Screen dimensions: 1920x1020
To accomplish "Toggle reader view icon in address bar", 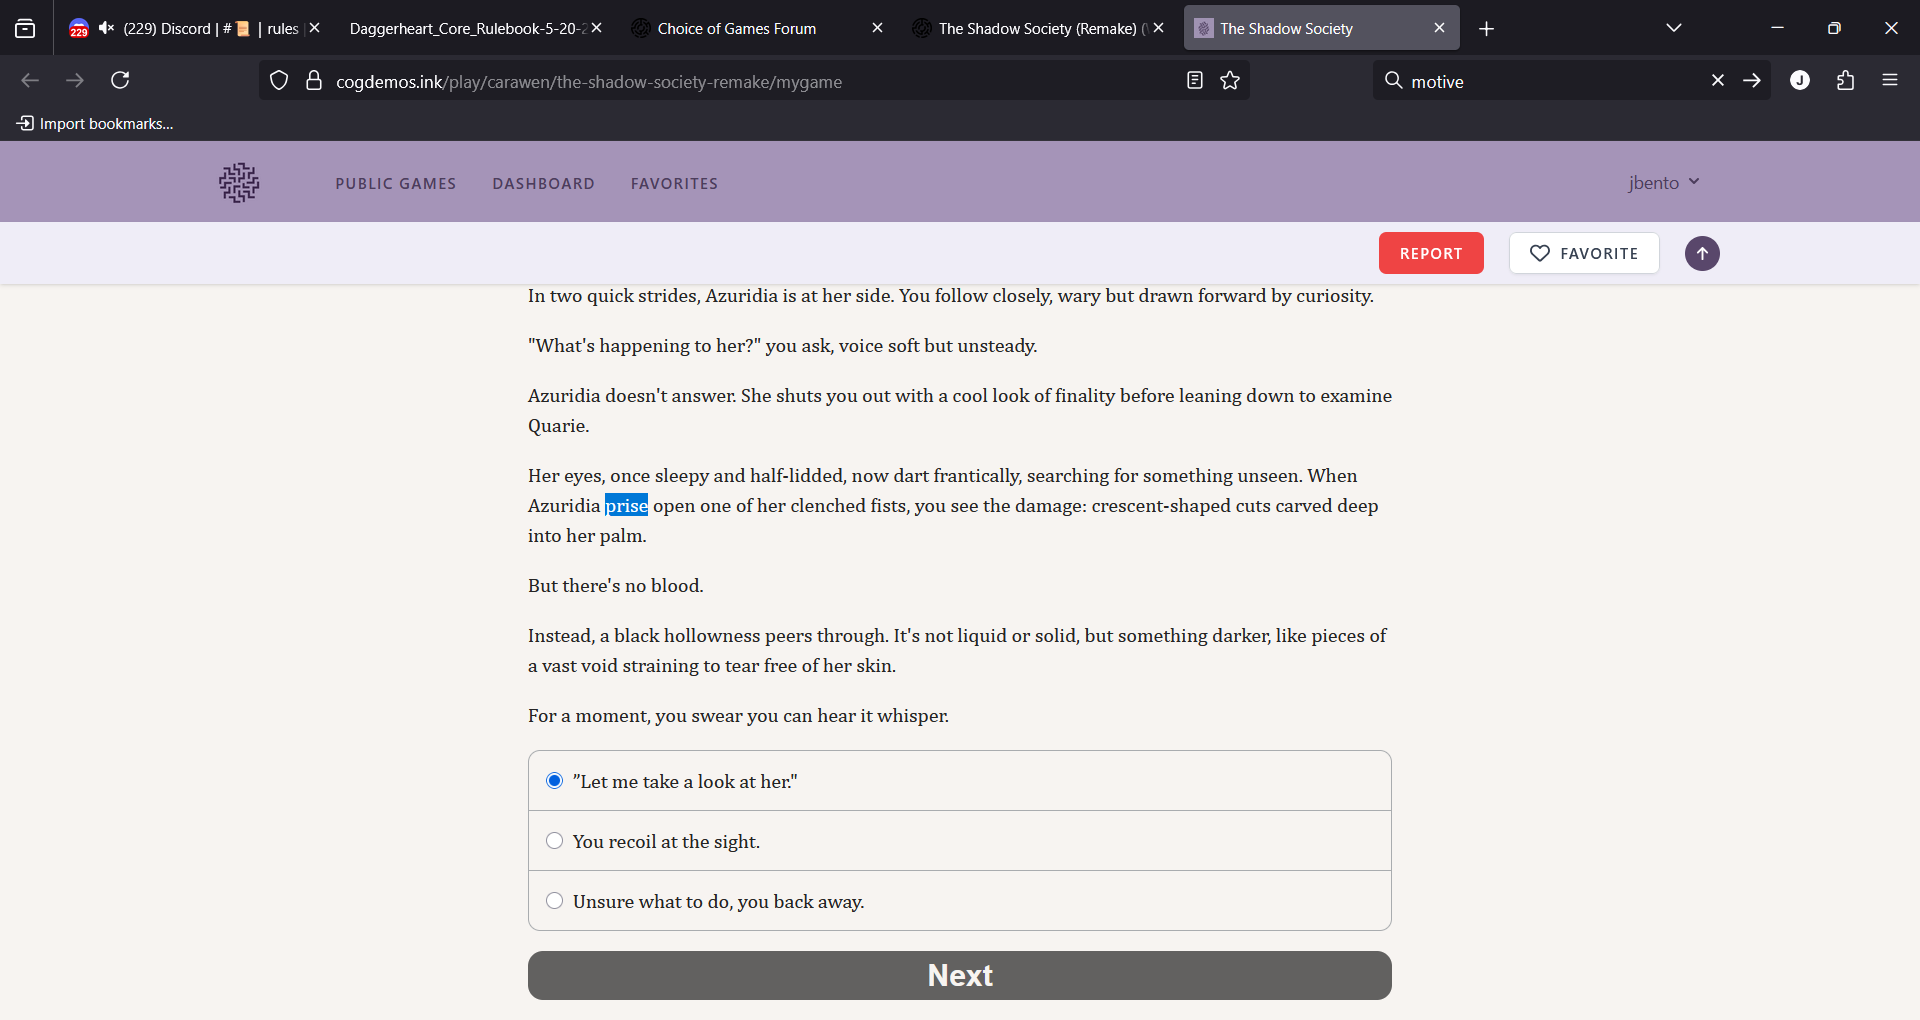I will [x=1194, y=80].
